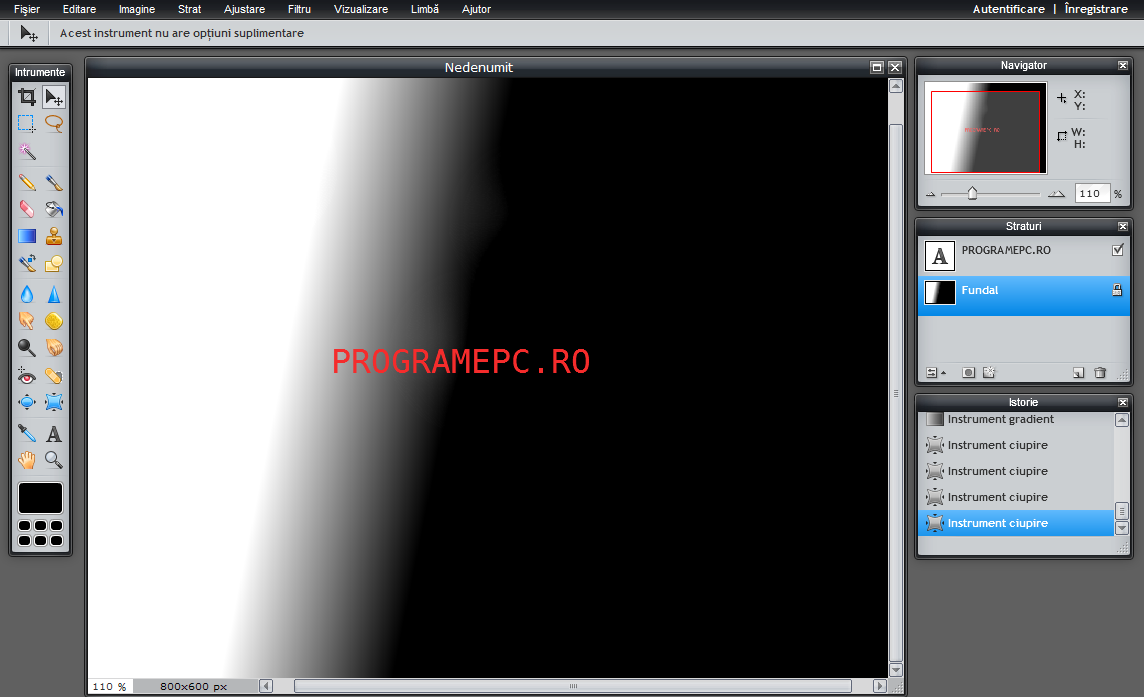
Task: Select the Burn hand tool
Action: pyautogui.click(x=54, y=348)
